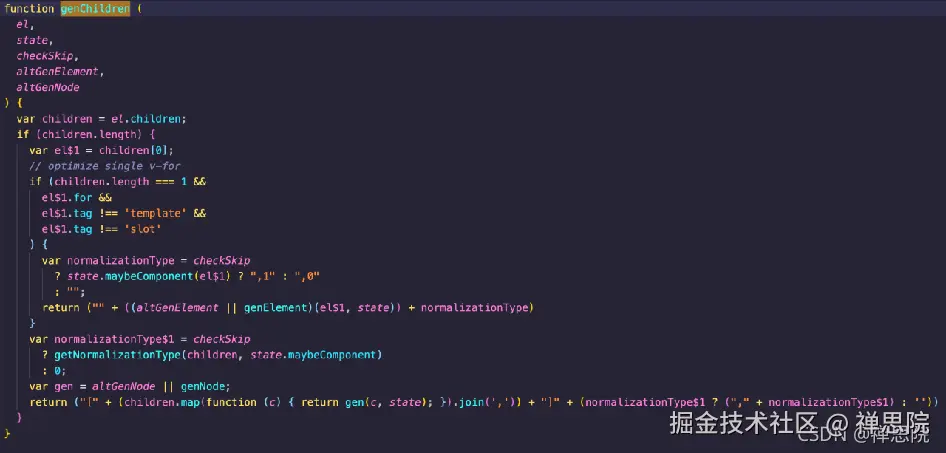Click the '// optimize single v-for' comment
The width and height of the screenshot is (946, 453).
point(105,166)
